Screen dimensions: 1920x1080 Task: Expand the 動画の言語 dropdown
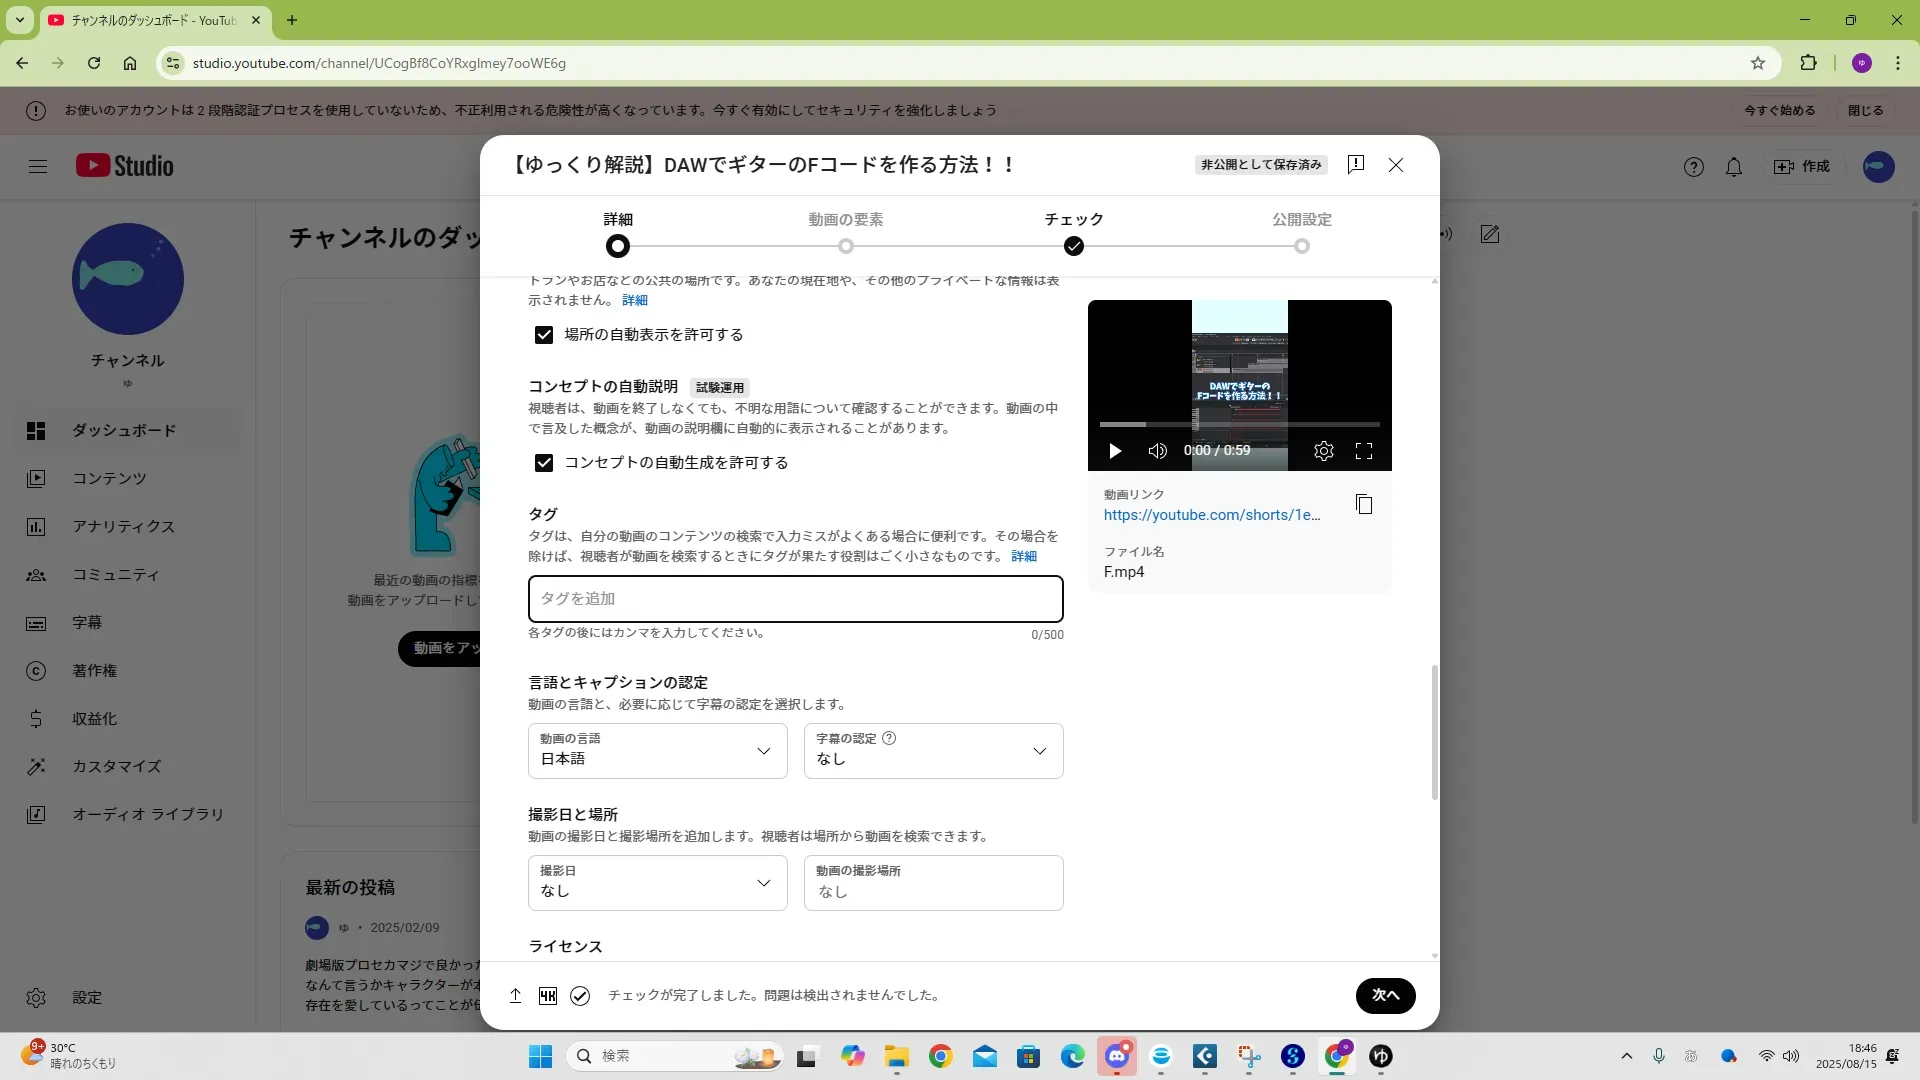pyautogui.click(x=657, y=751)
